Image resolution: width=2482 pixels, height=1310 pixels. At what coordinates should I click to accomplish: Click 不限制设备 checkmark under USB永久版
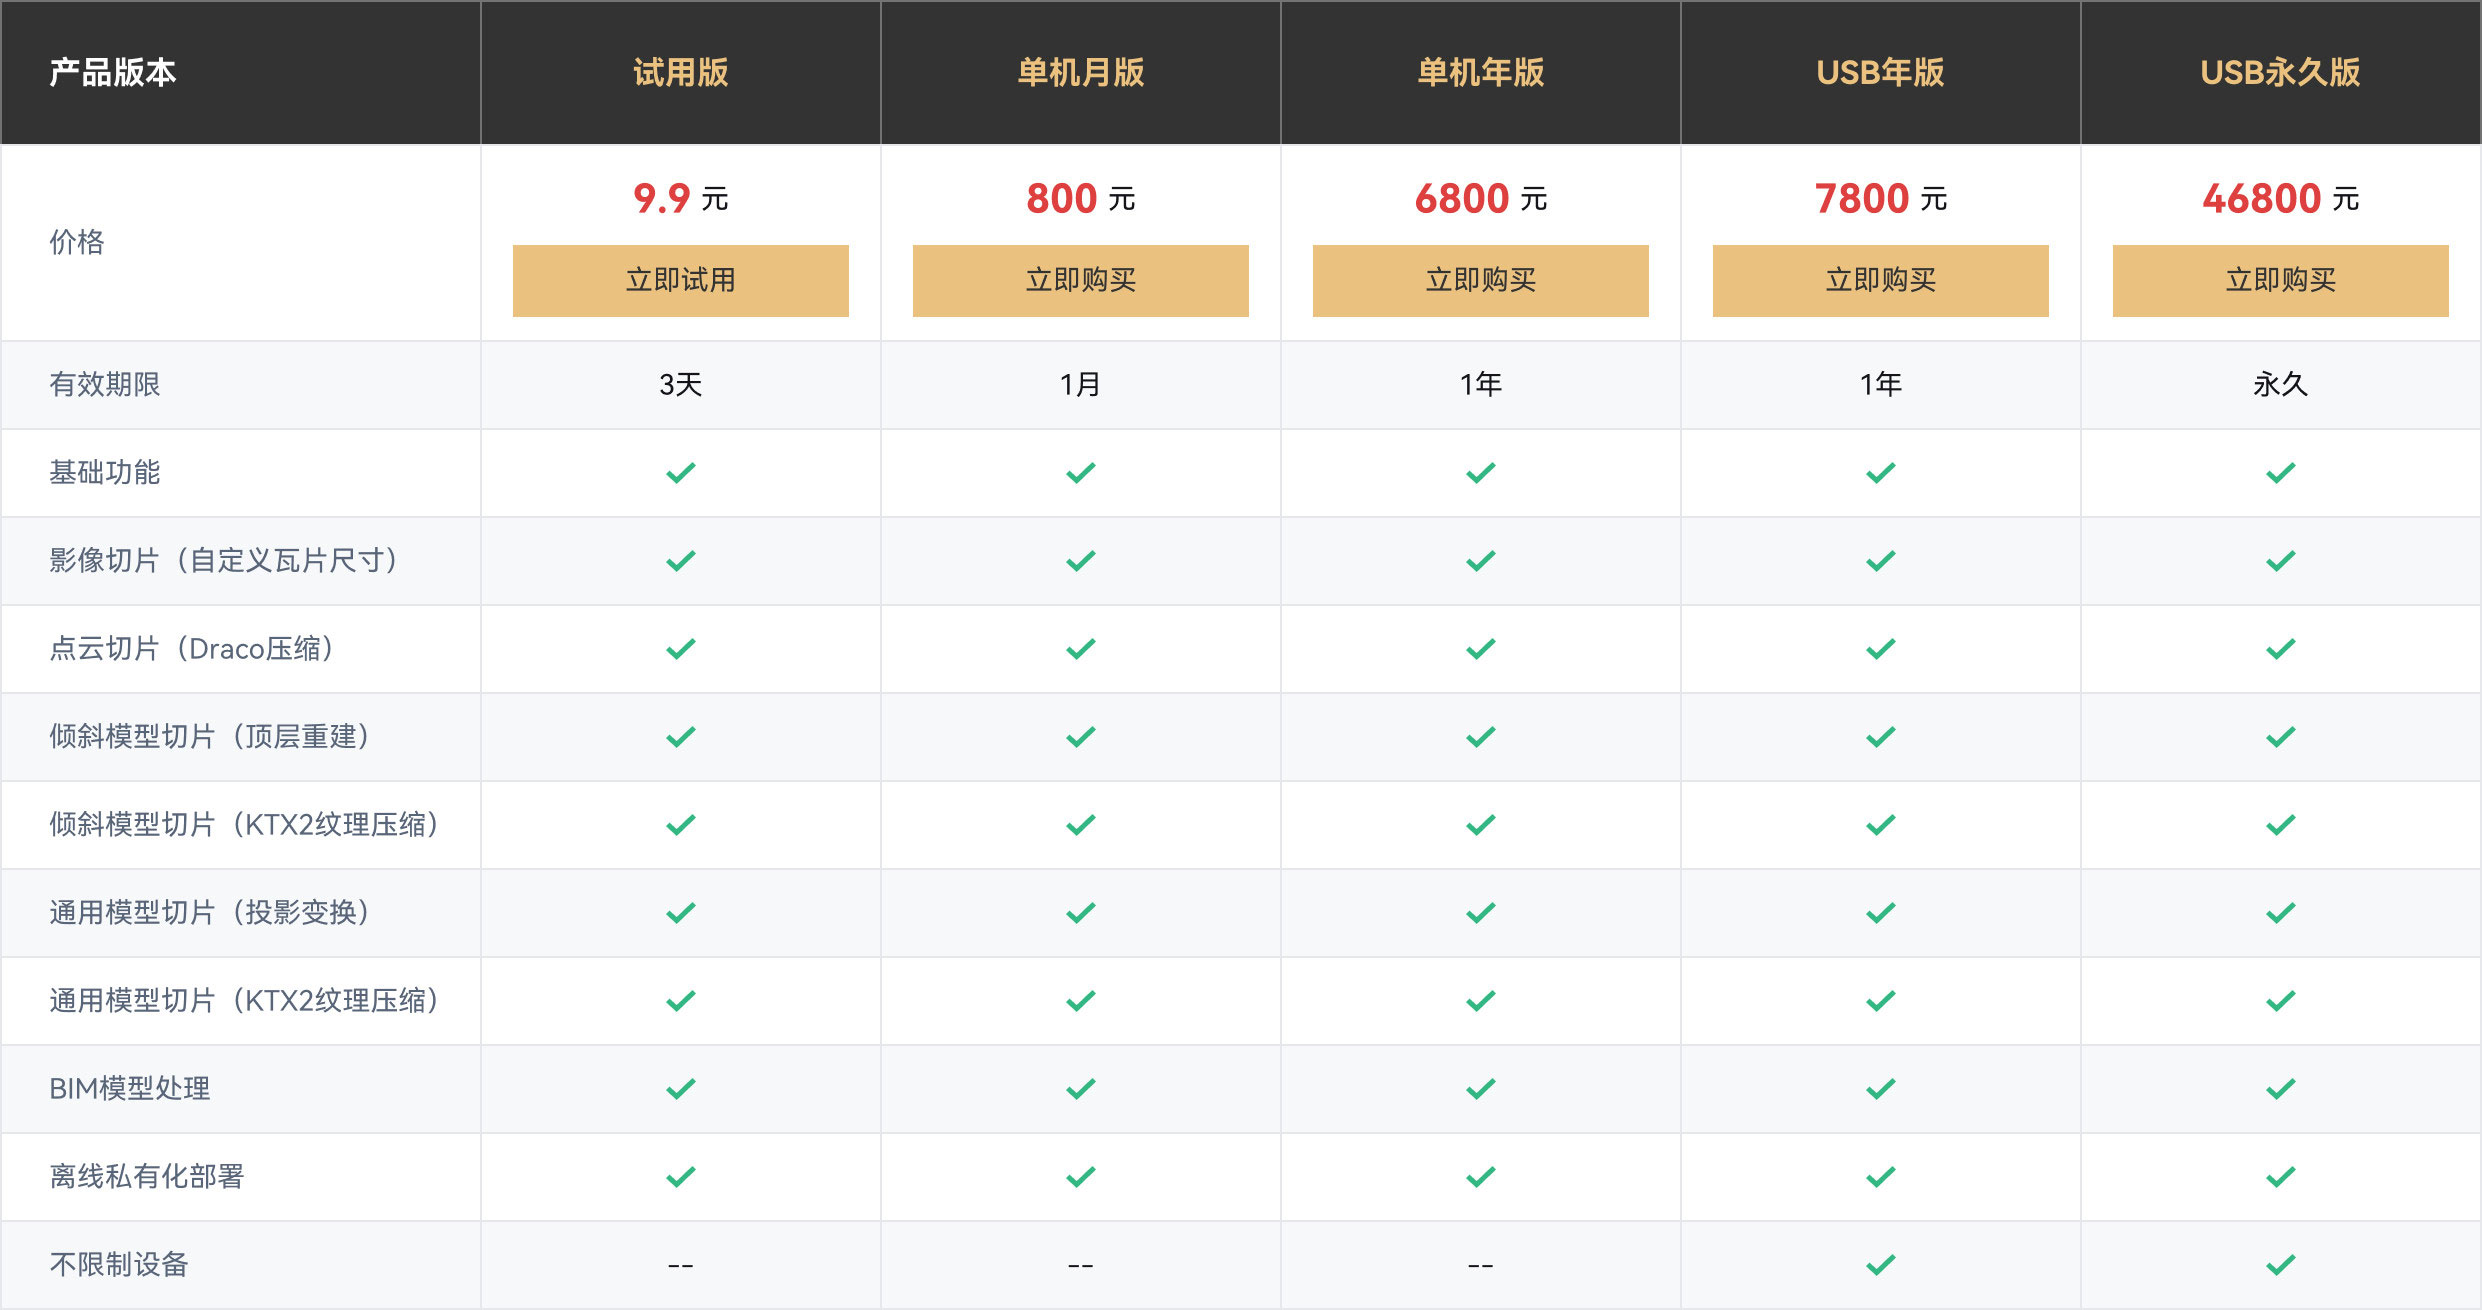click(x=2280, y=1265)
